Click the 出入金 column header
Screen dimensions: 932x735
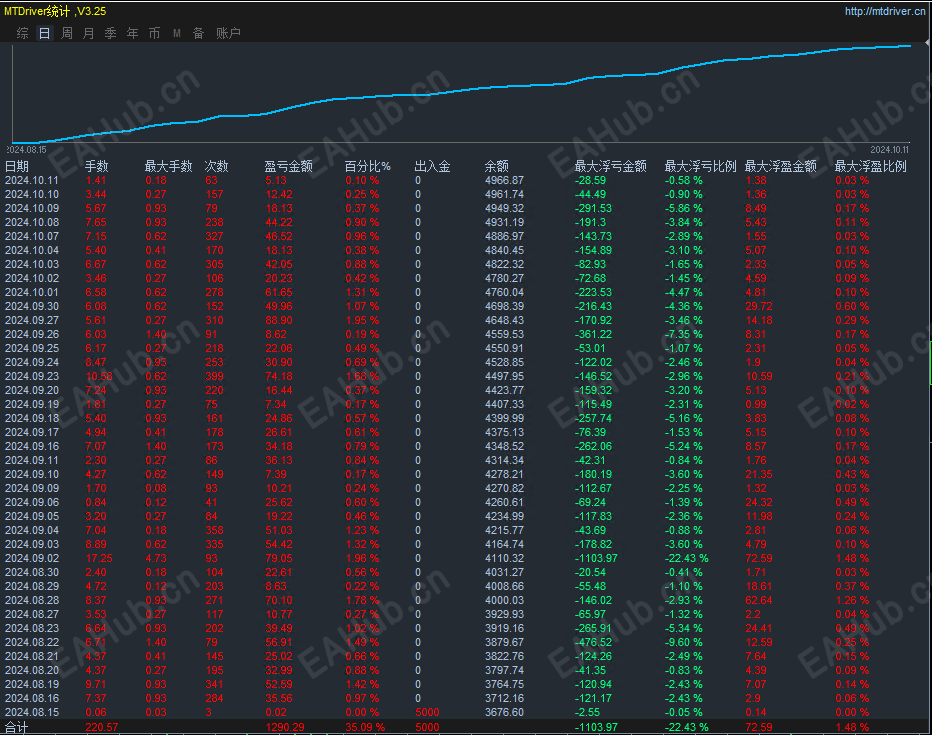coord(432,166)
